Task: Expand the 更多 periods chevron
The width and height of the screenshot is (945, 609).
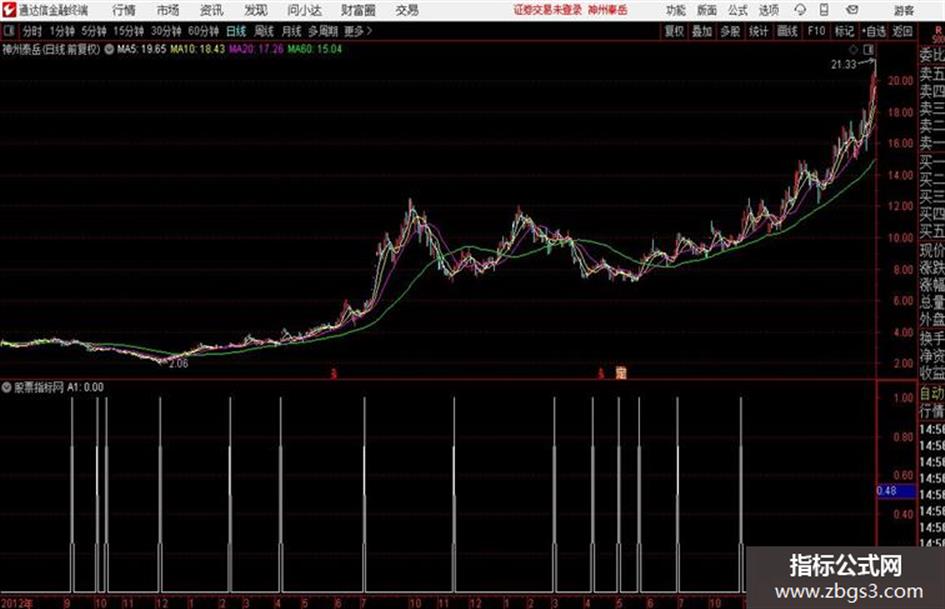Action: (x=369, y=31)
